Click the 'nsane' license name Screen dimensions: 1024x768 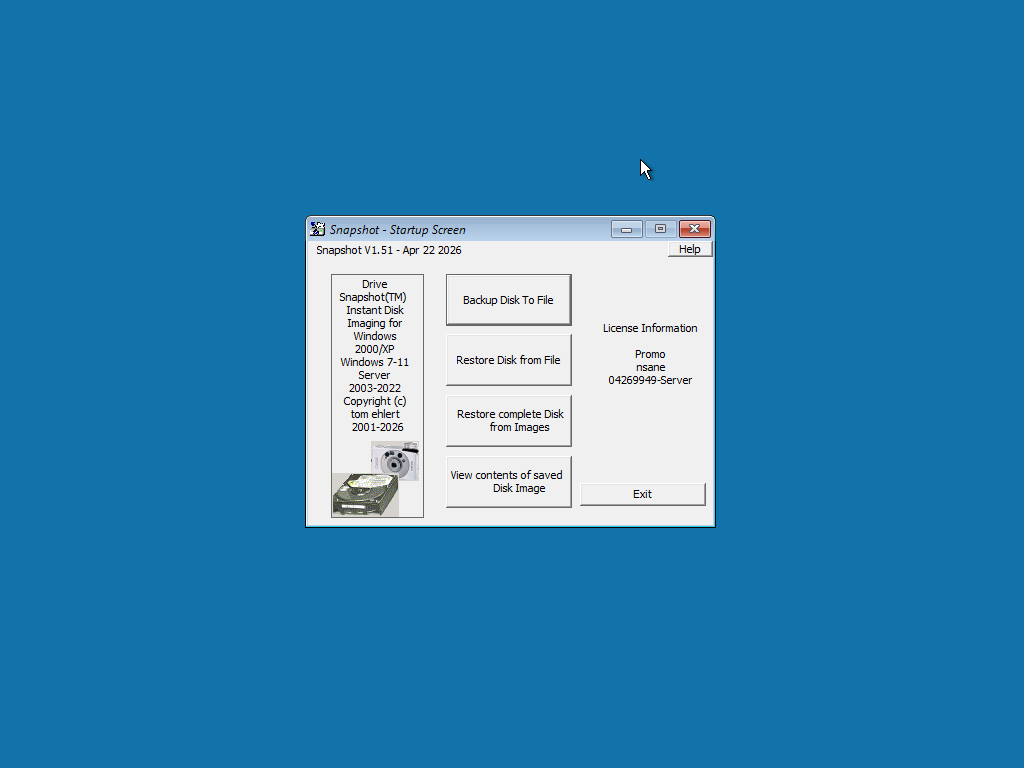[x=650, y=367]
